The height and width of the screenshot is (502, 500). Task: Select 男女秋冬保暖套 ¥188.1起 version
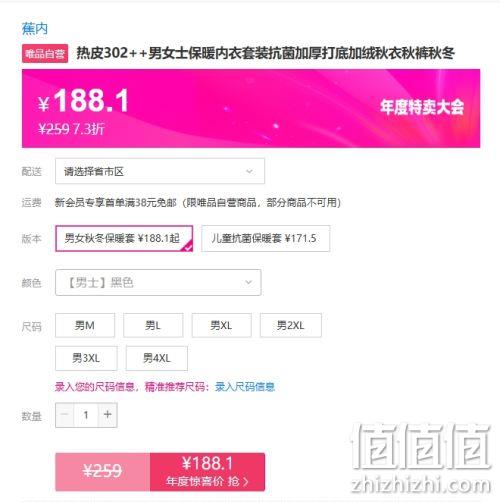[124, 238]
